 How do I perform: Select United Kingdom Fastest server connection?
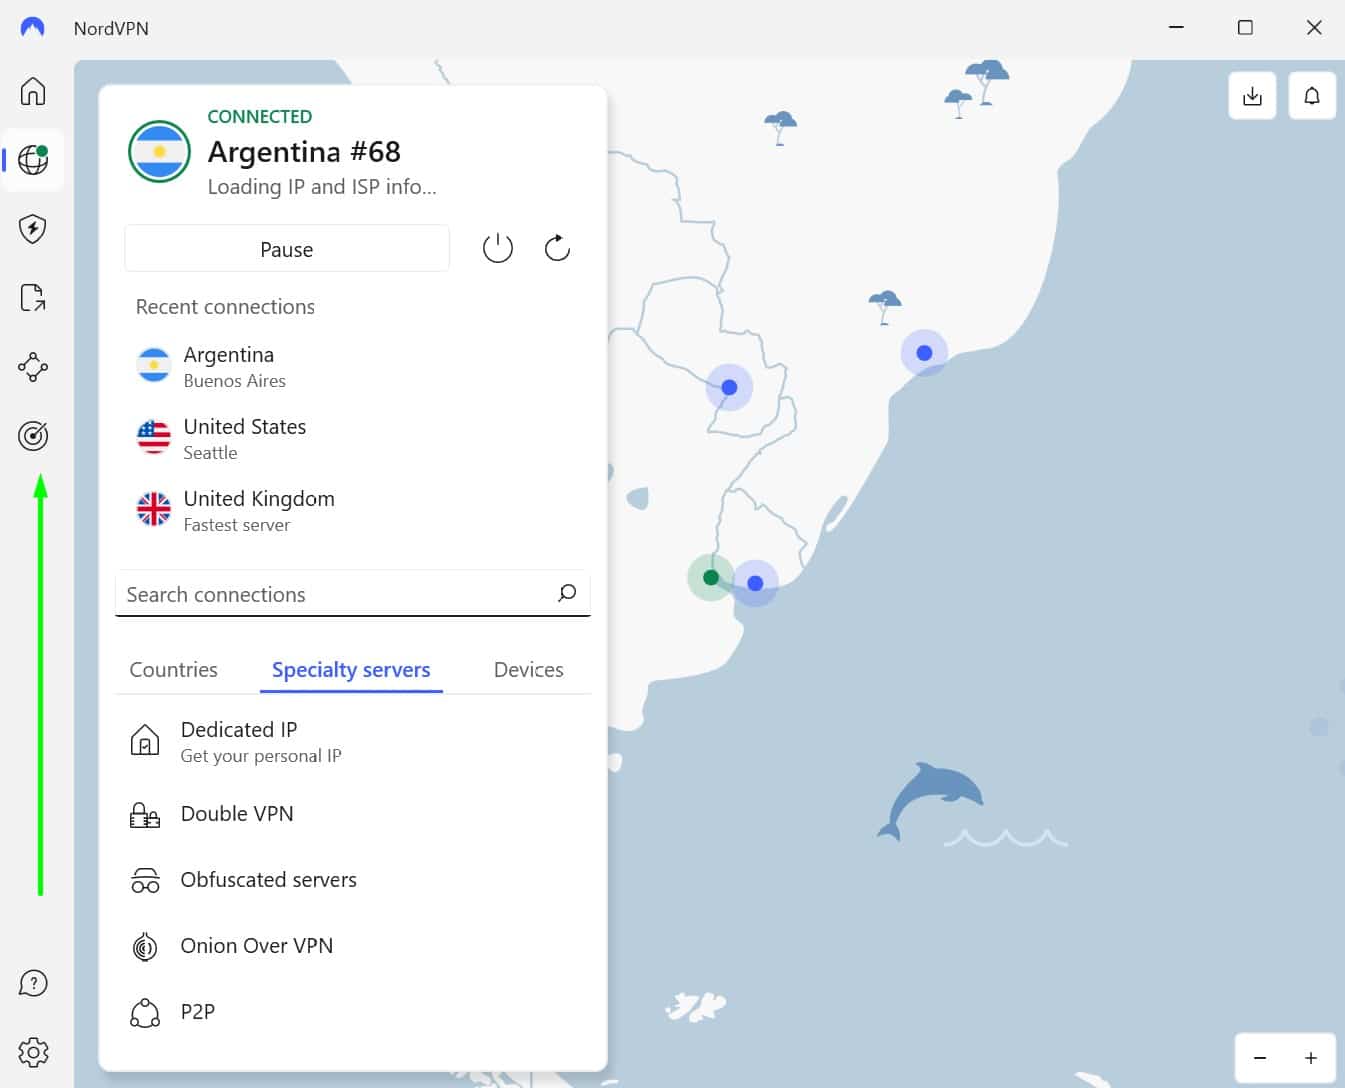352,511
